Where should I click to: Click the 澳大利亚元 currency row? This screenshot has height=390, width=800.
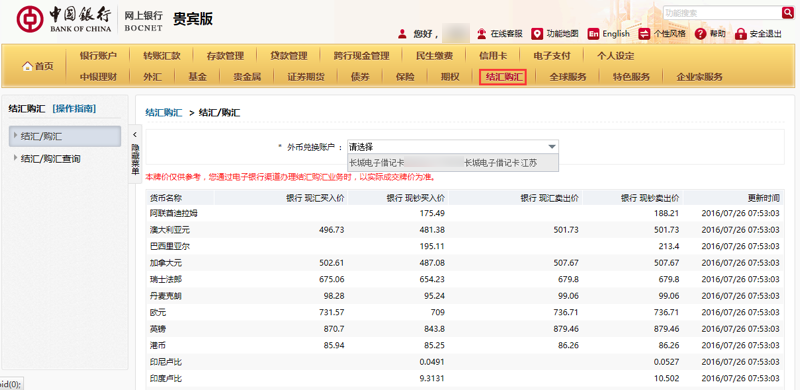point(465,230)
